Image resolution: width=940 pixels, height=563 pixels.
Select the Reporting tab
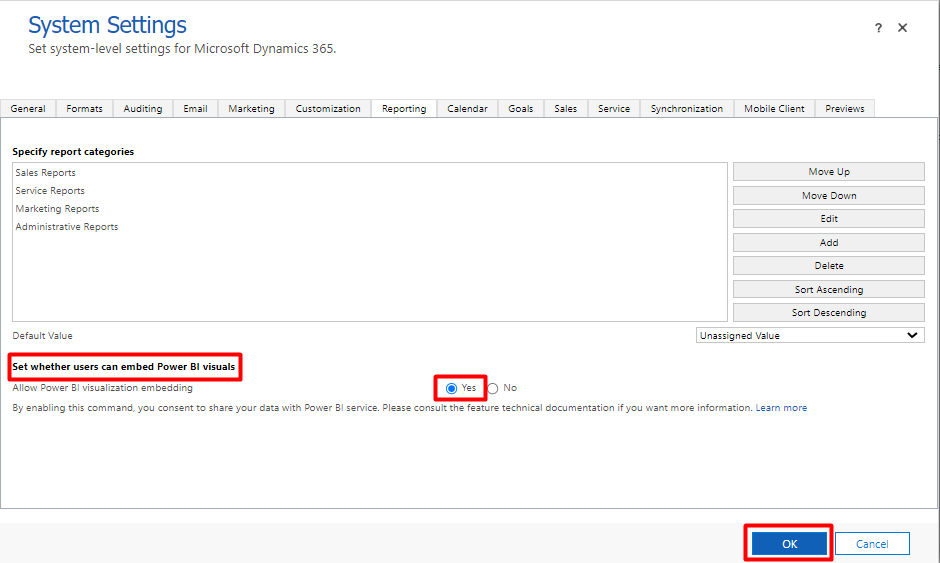tap(404, 109)
